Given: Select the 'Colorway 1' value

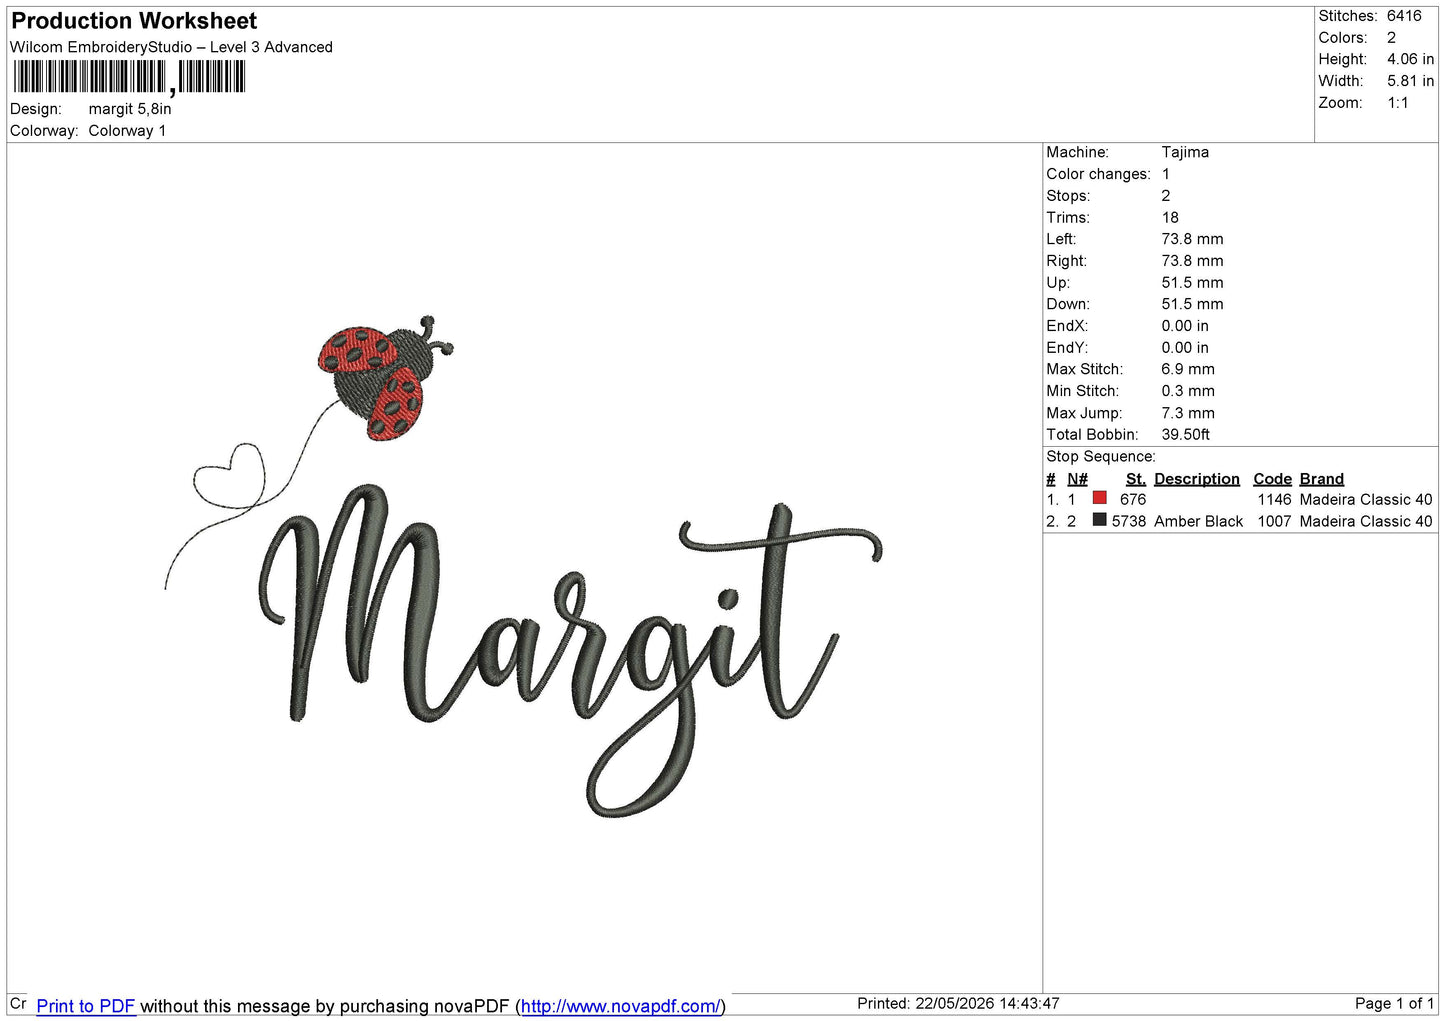Looking at the screenshot, I should coord(127,131).
